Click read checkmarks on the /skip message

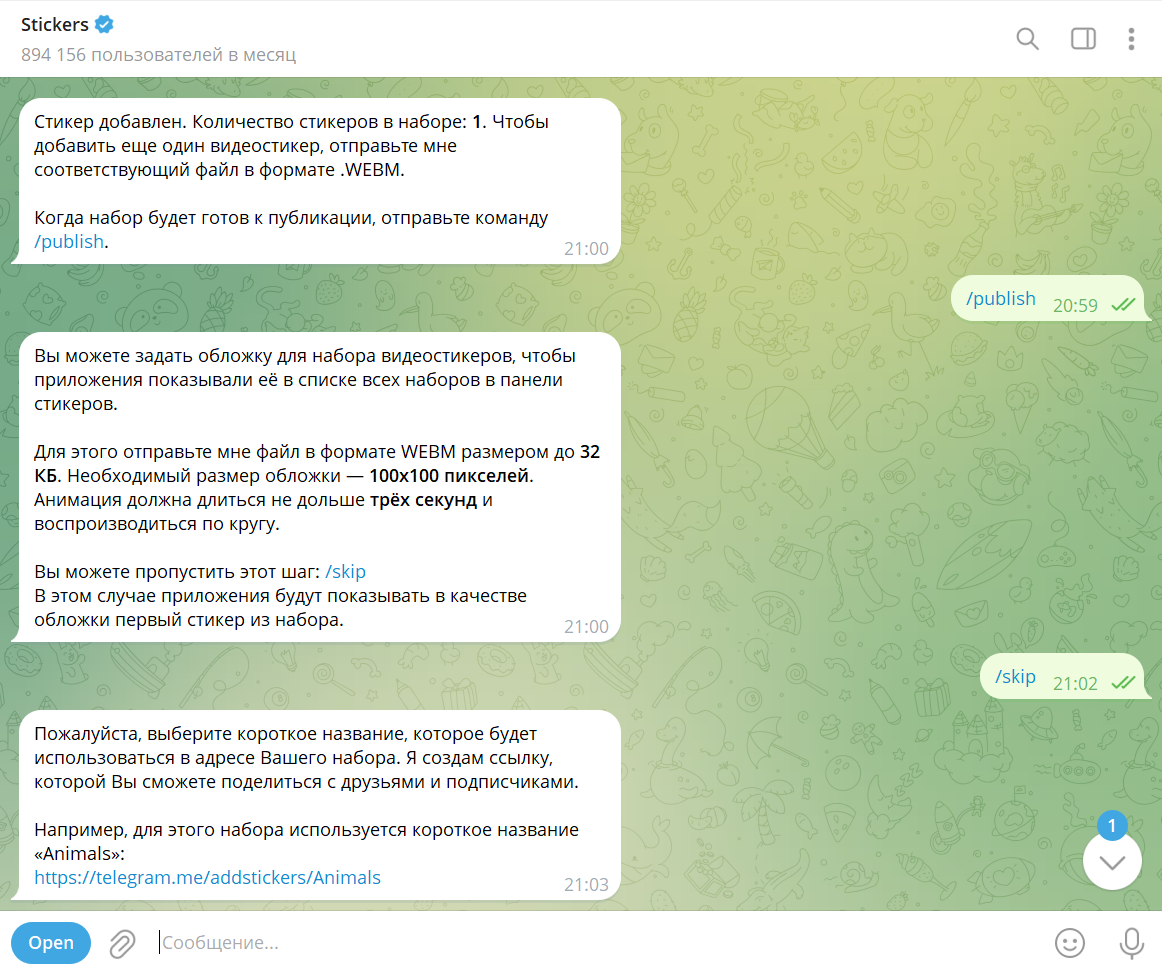(1123, 682)
